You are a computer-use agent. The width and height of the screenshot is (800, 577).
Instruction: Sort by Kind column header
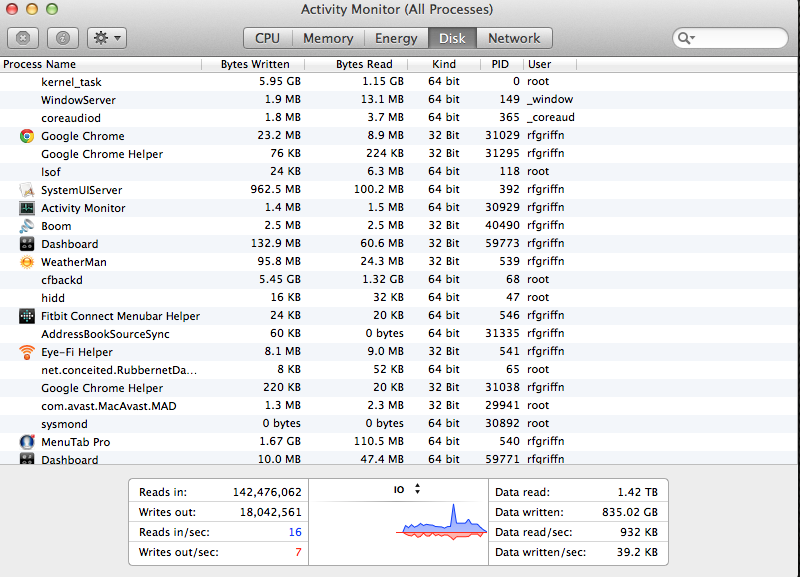[444, 64]
